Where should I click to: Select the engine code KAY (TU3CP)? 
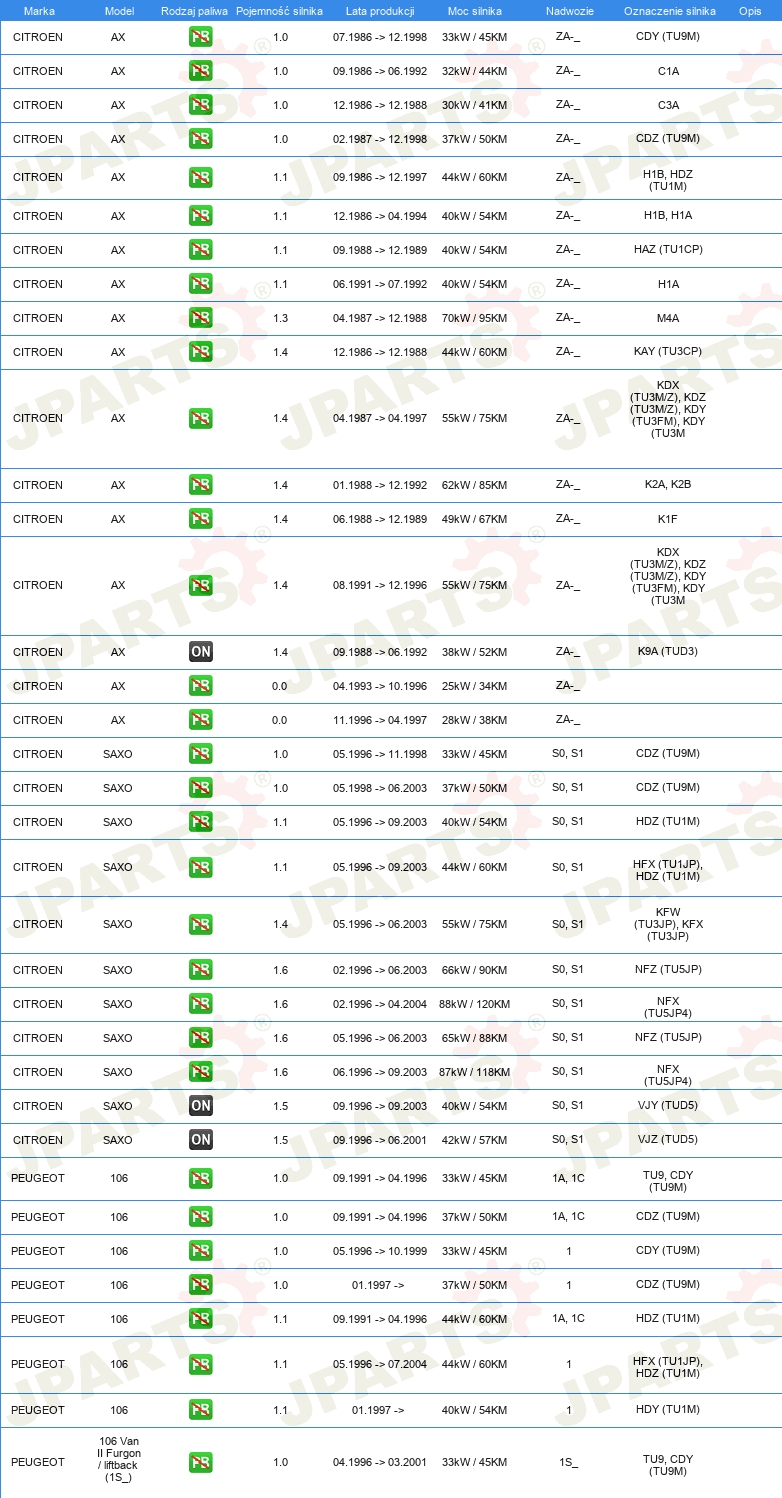pos(668,352)
